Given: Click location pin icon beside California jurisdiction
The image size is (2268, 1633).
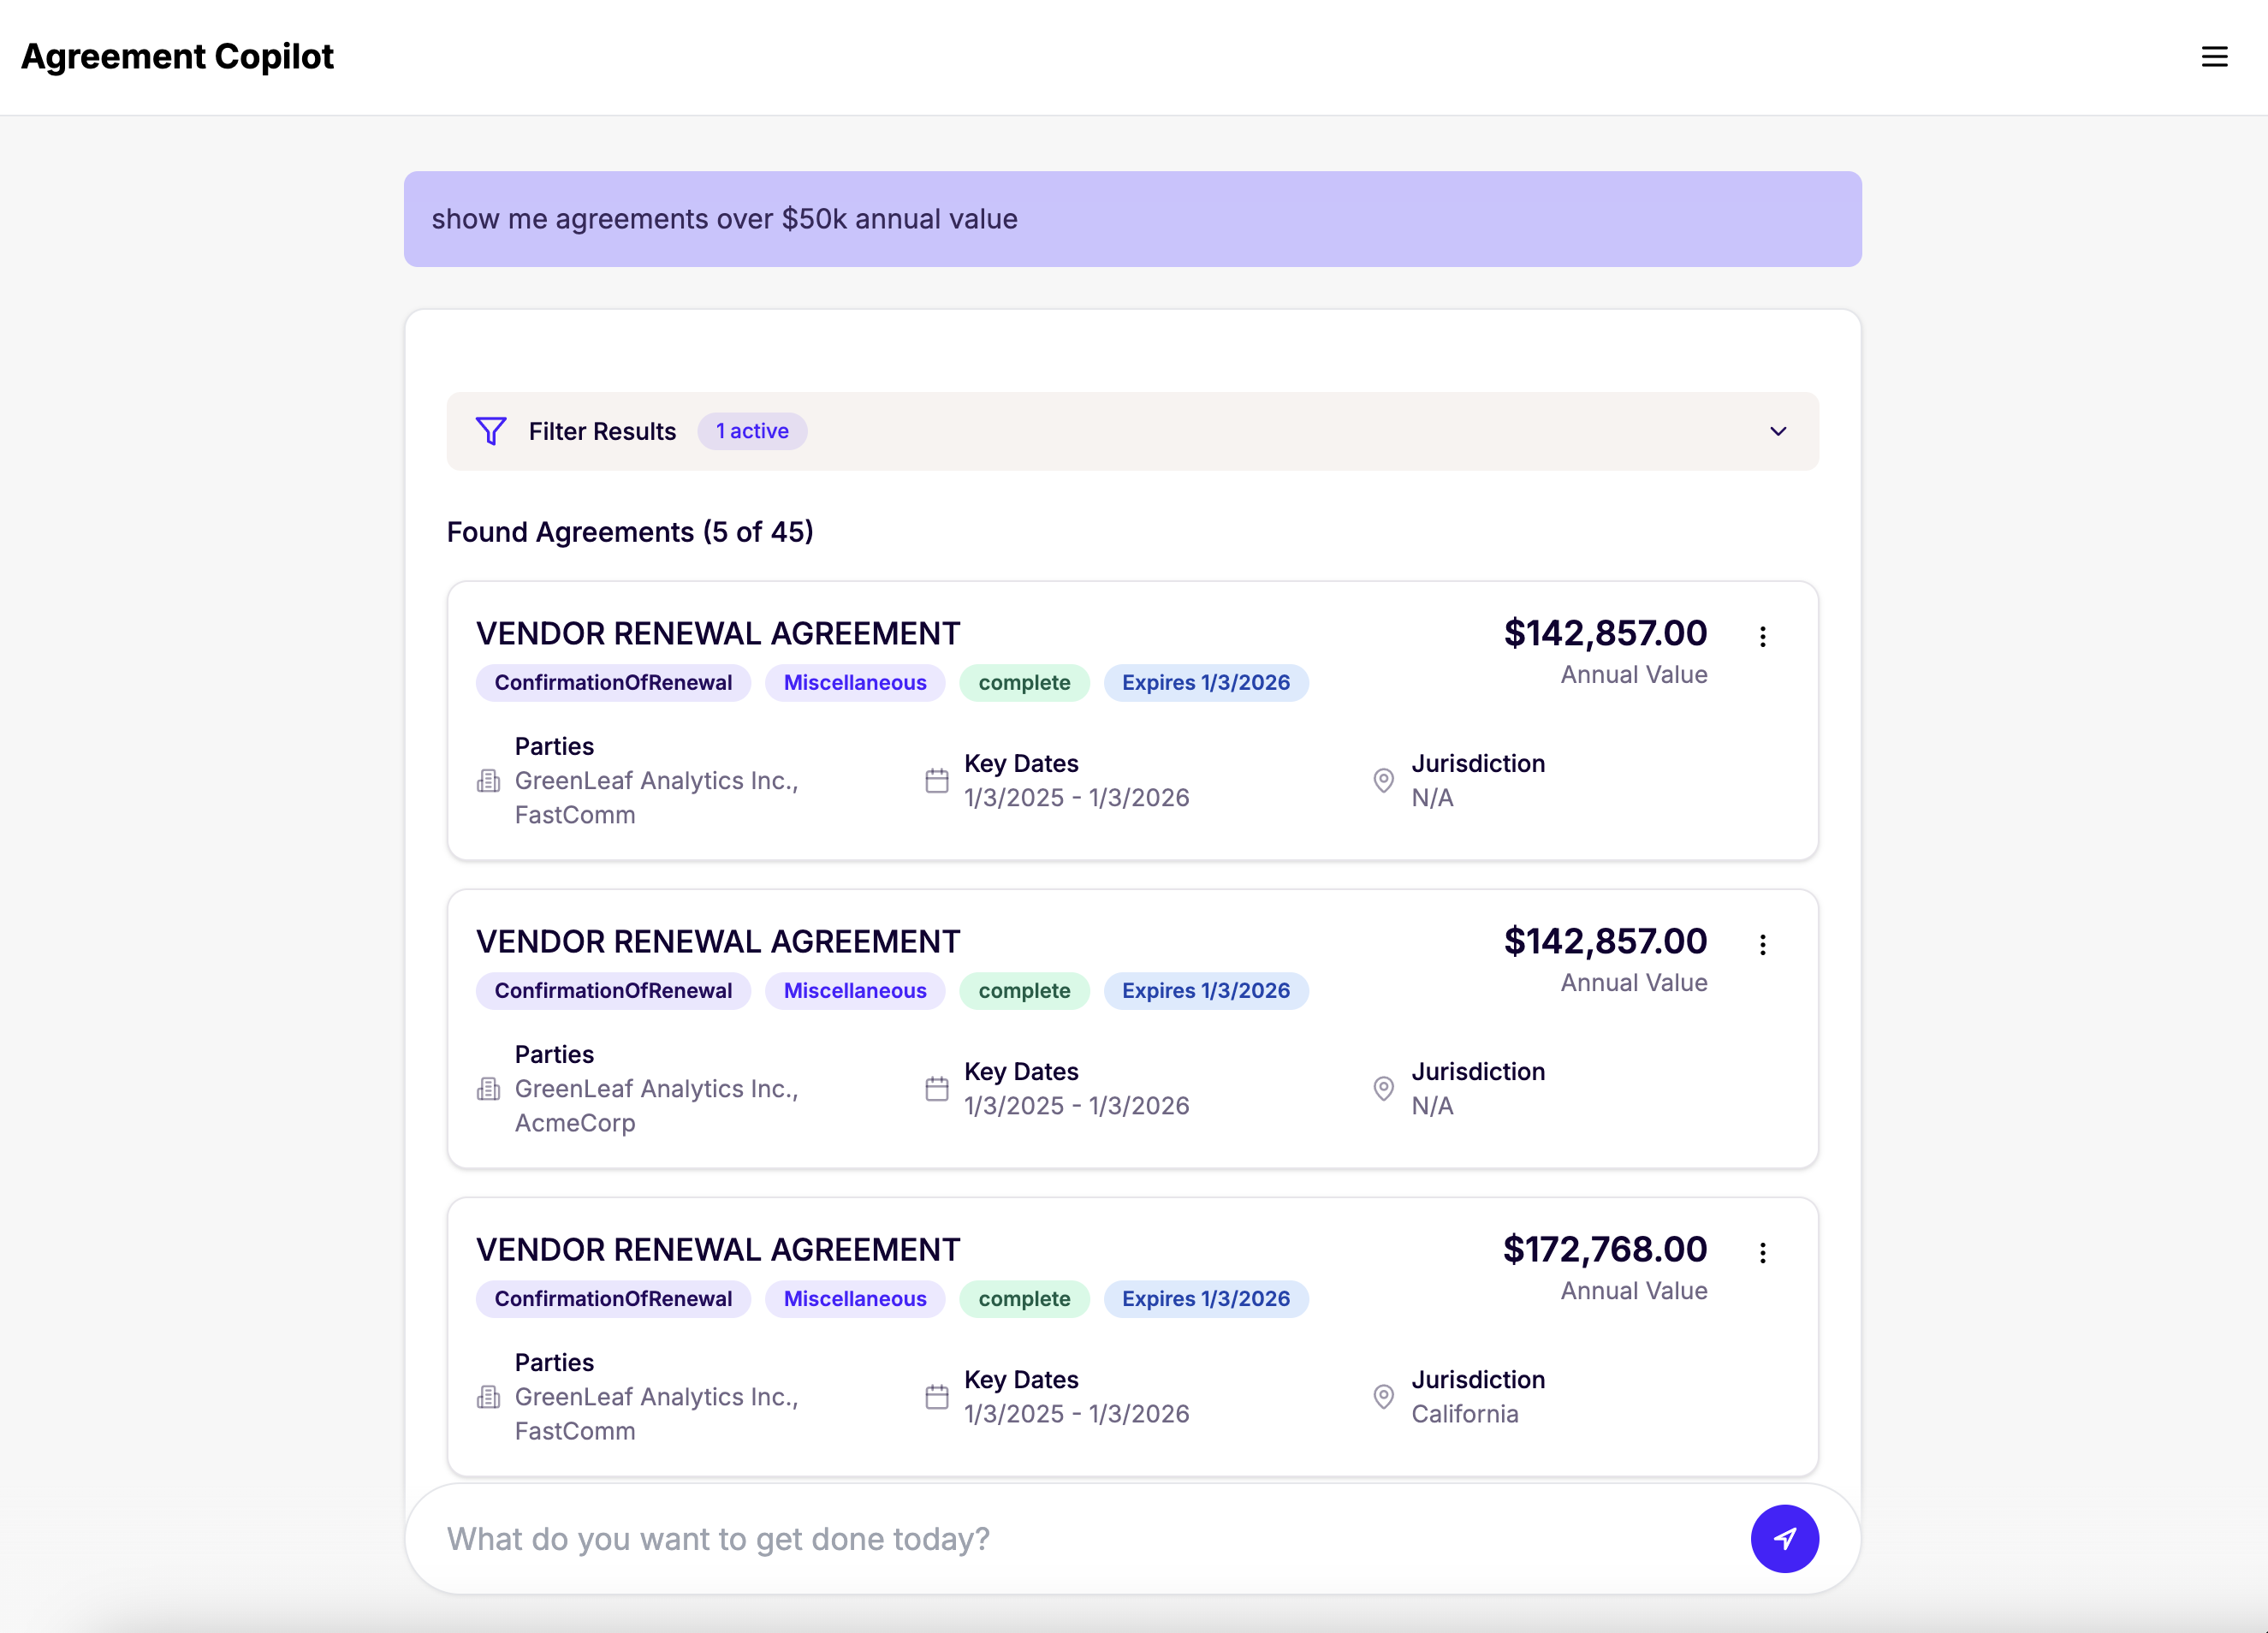Looking at the screenshot, I should [1383, 1397].
